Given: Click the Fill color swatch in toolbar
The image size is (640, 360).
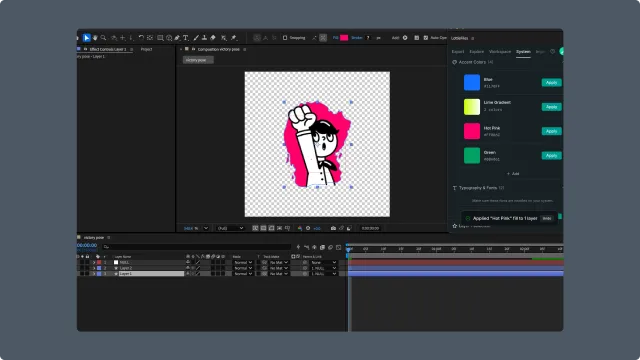Looking at the screenshot, I should point(344,38).
